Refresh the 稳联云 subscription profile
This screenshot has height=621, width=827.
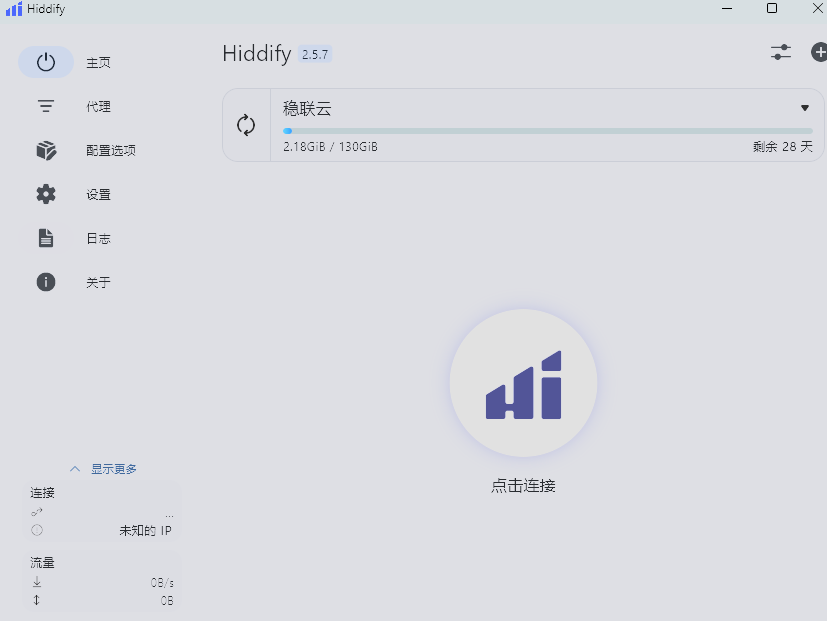coord(246,125)
